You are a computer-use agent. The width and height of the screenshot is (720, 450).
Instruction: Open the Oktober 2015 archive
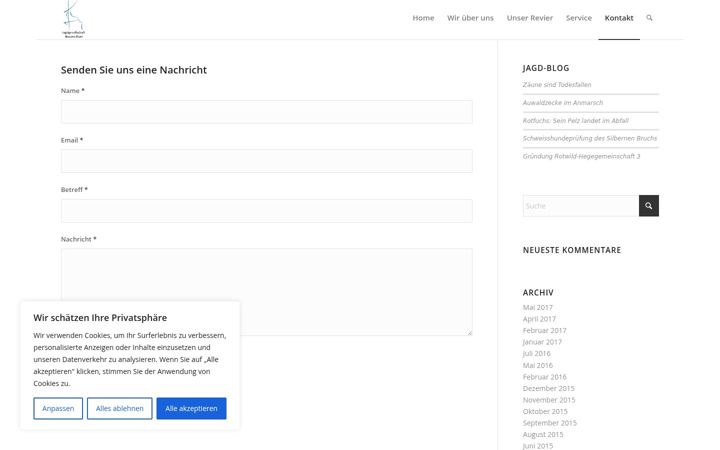(x=545, y=411)
